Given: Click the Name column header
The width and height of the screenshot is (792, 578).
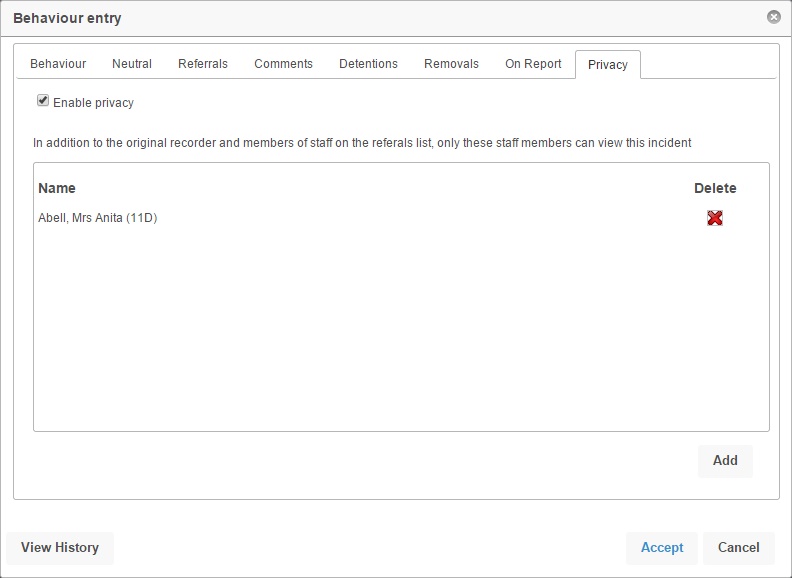Looking at the screenshot, I should click(x=57, y=188).
